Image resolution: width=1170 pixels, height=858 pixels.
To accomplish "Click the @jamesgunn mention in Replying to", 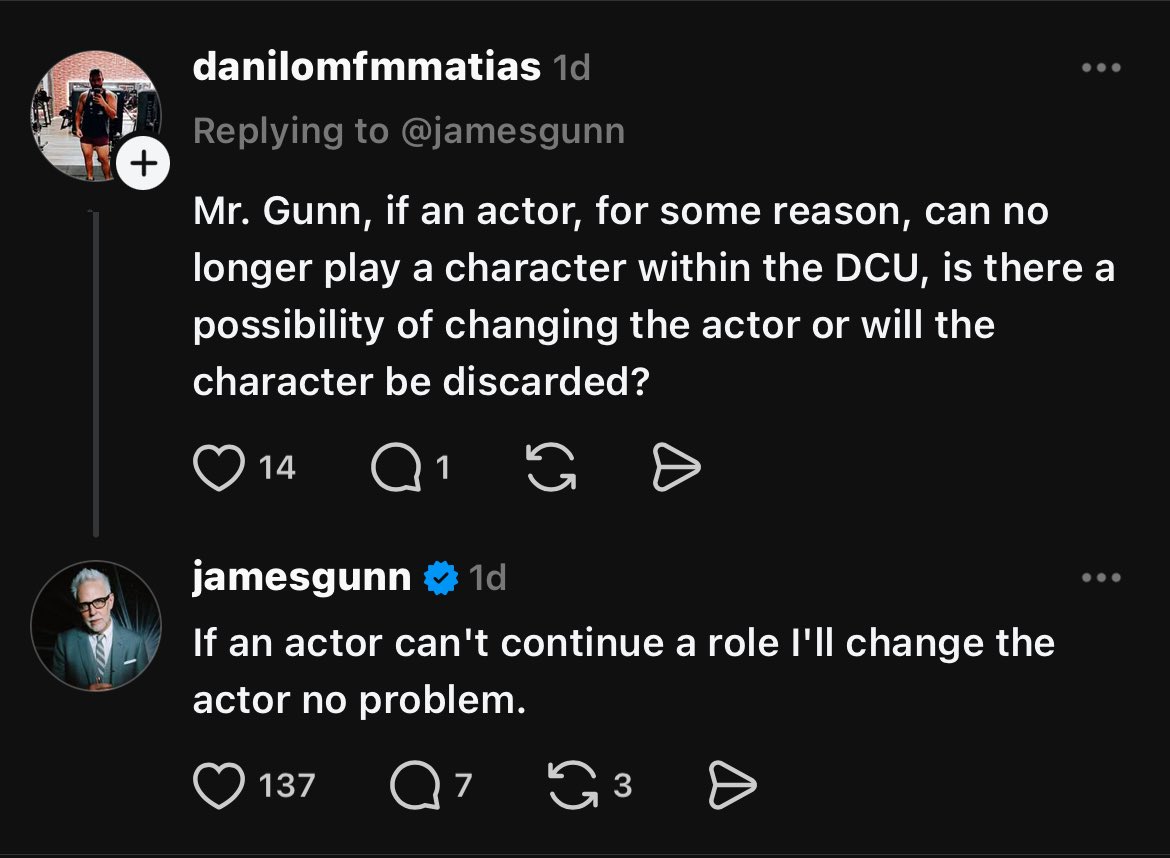I will click(513, 130).
